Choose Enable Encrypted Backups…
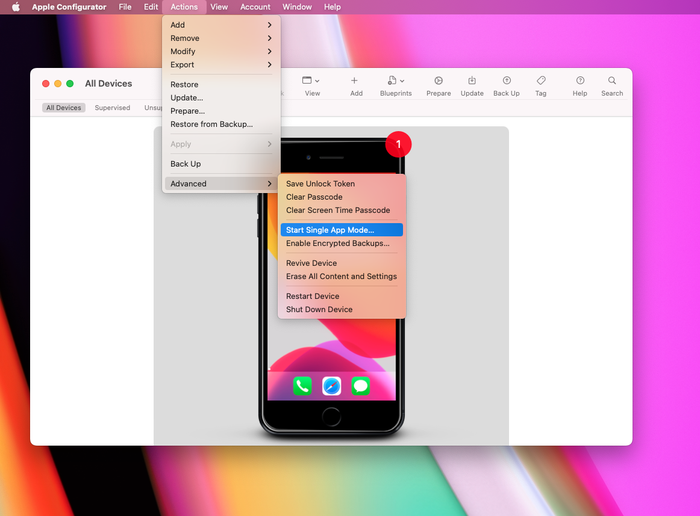The height and width of the screenshot is (516, 700). pyautogui.click(x=342, y=243)
